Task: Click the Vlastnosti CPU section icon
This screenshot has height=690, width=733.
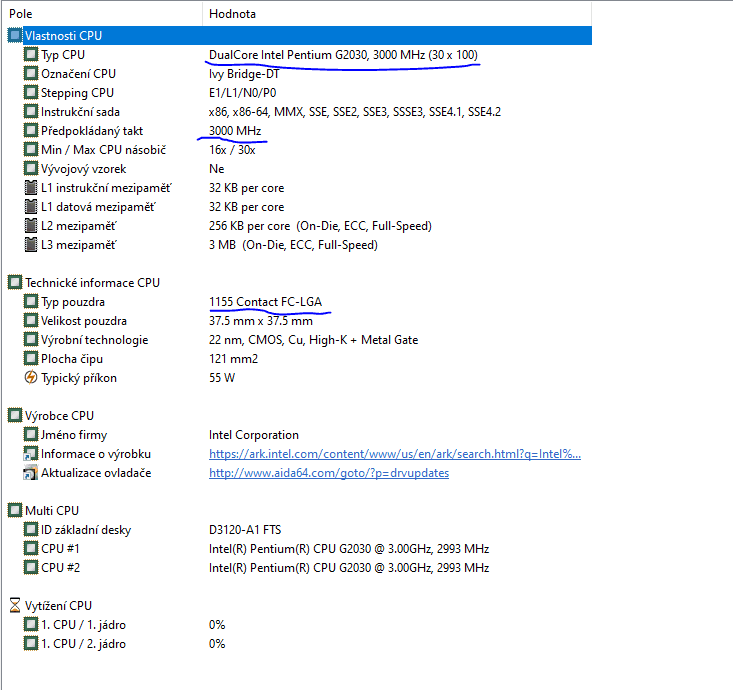Action: click(x=15, y=36)
